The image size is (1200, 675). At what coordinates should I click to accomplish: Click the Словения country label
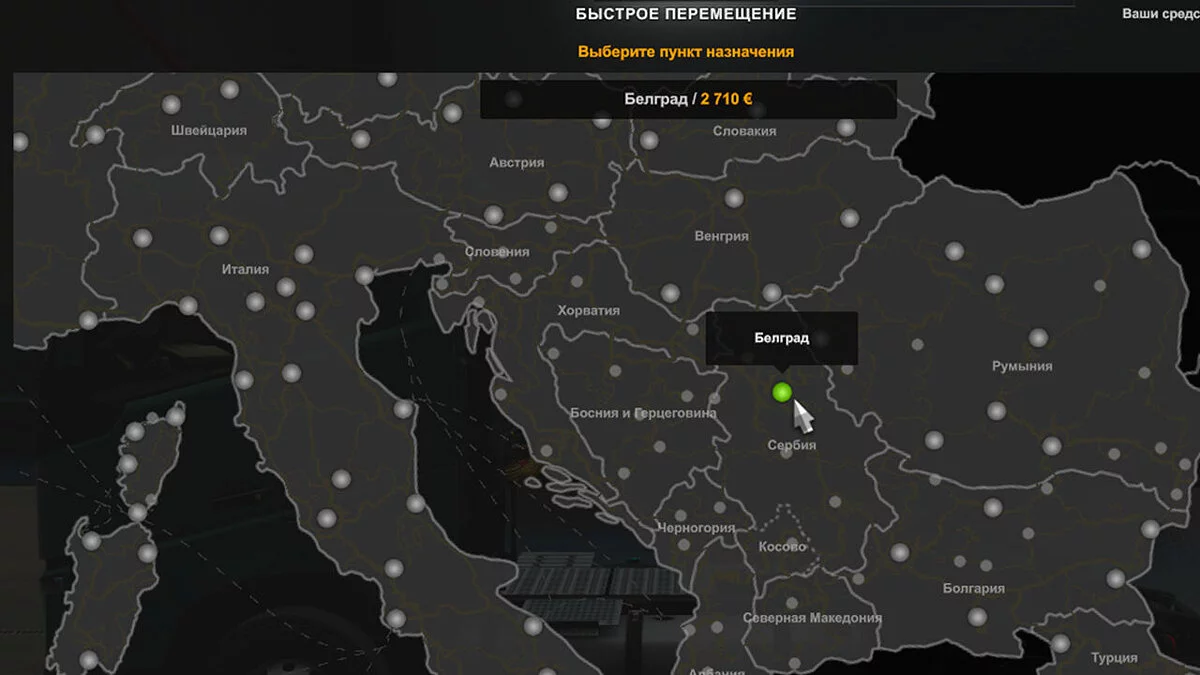pos(497,252)
